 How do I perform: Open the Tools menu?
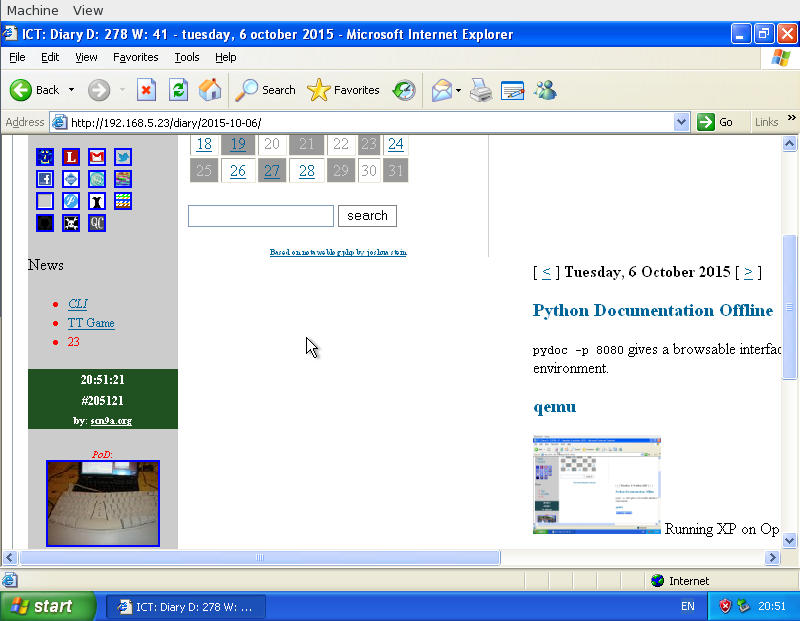pos(186,57)
